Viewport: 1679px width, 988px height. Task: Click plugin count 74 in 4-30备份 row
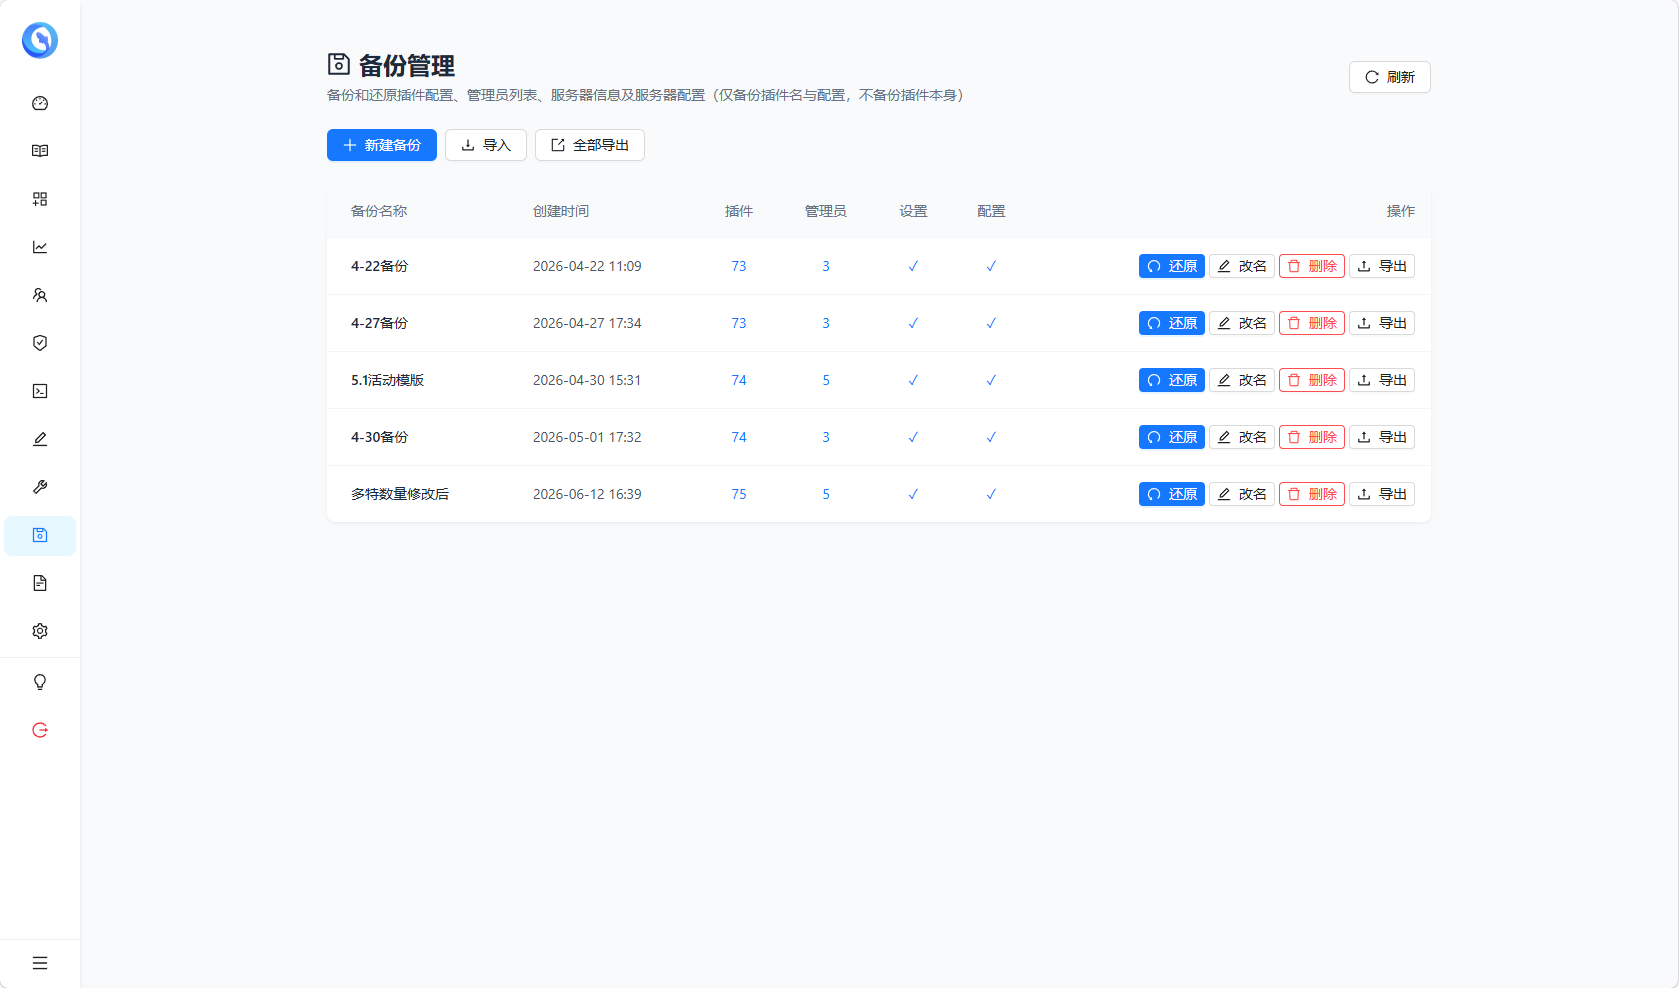coord(739,437)
